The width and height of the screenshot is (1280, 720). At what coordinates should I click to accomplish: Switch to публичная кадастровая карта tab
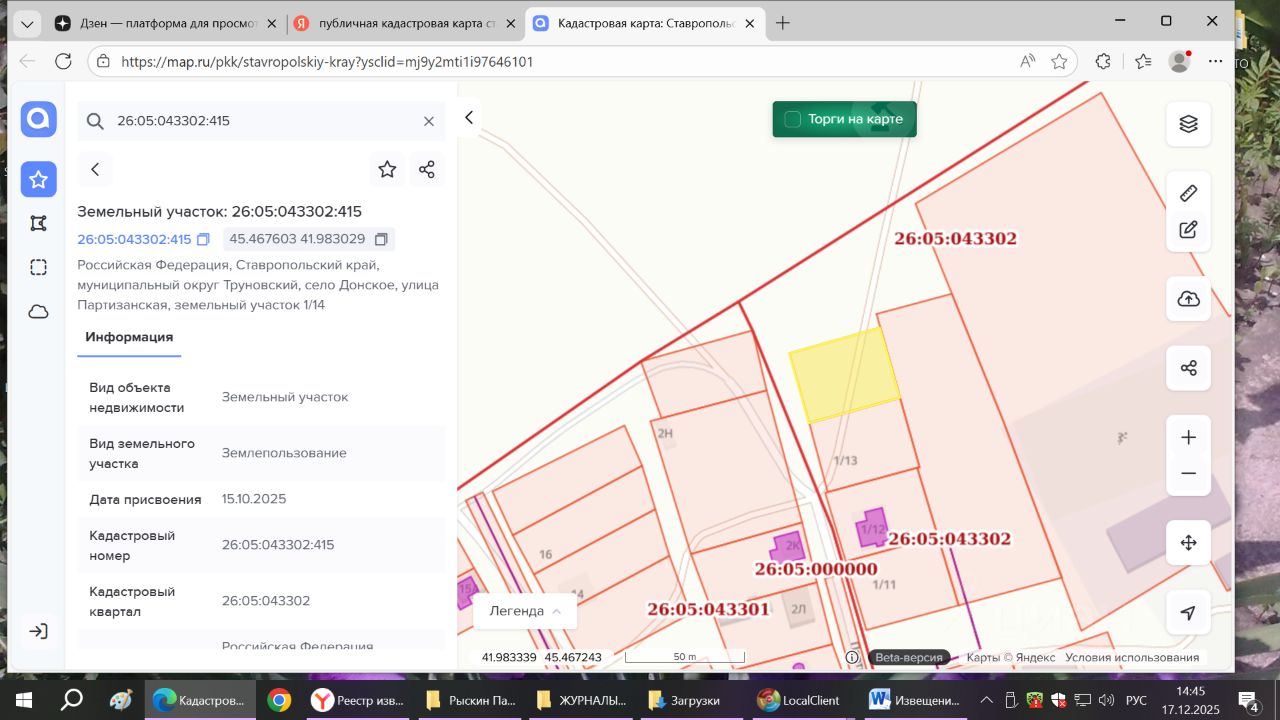pos(406,23)
